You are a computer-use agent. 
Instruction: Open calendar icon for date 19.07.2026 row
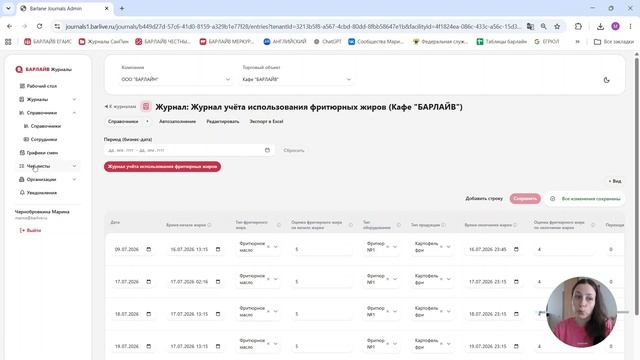[x=149, y=346]
